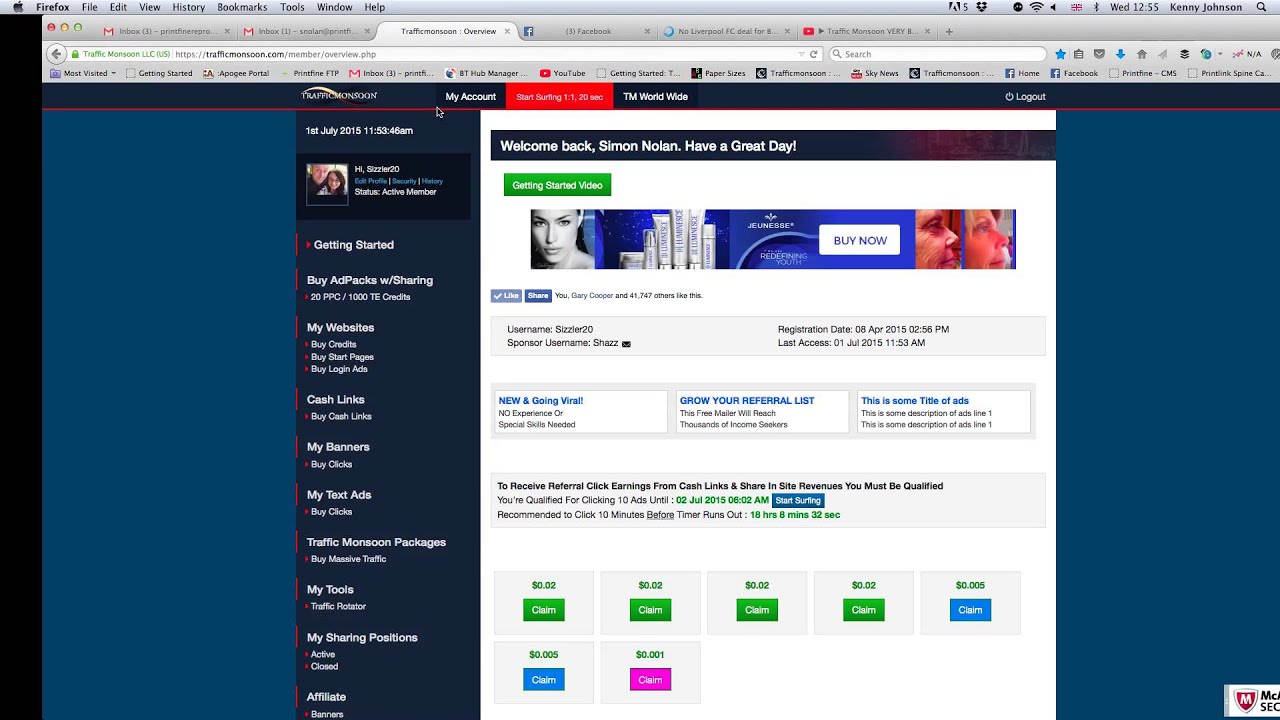Click the blue Start Surfing button

click(x=798, y=500)
